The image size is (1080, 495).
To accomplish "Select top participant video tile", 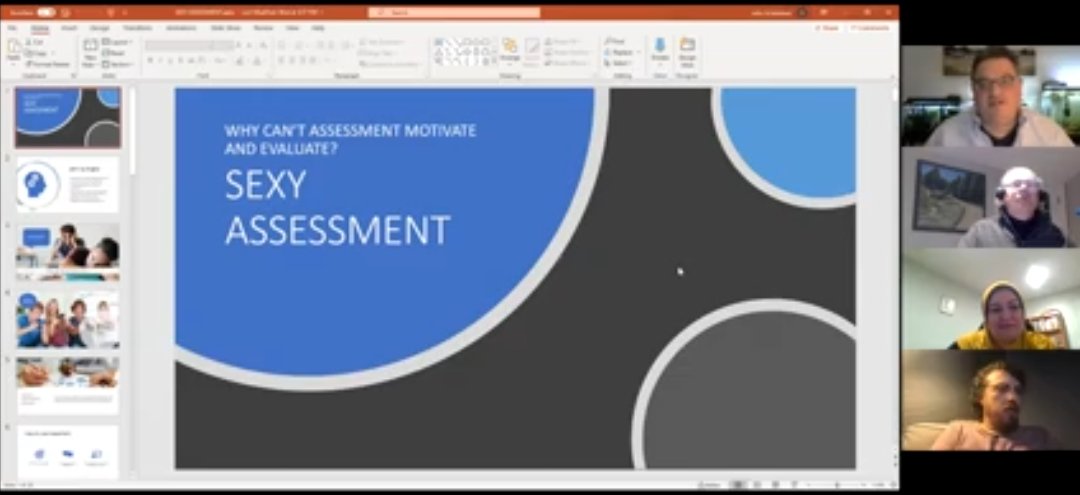I will click(990, 96).
